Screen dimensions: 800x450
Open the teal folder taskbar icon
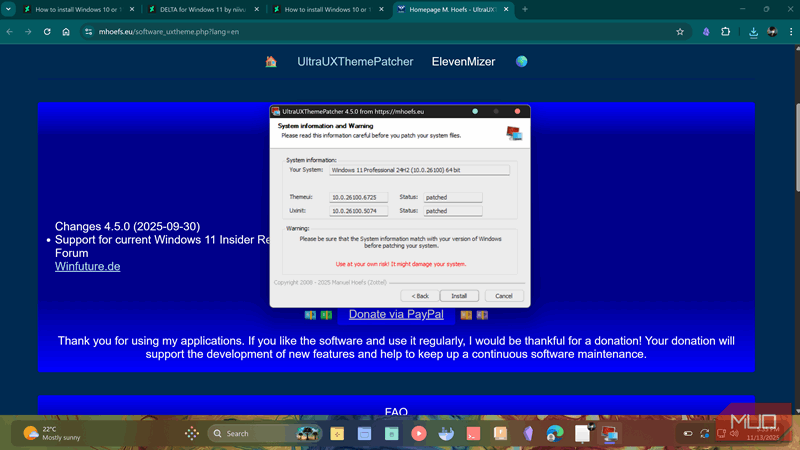391,434
